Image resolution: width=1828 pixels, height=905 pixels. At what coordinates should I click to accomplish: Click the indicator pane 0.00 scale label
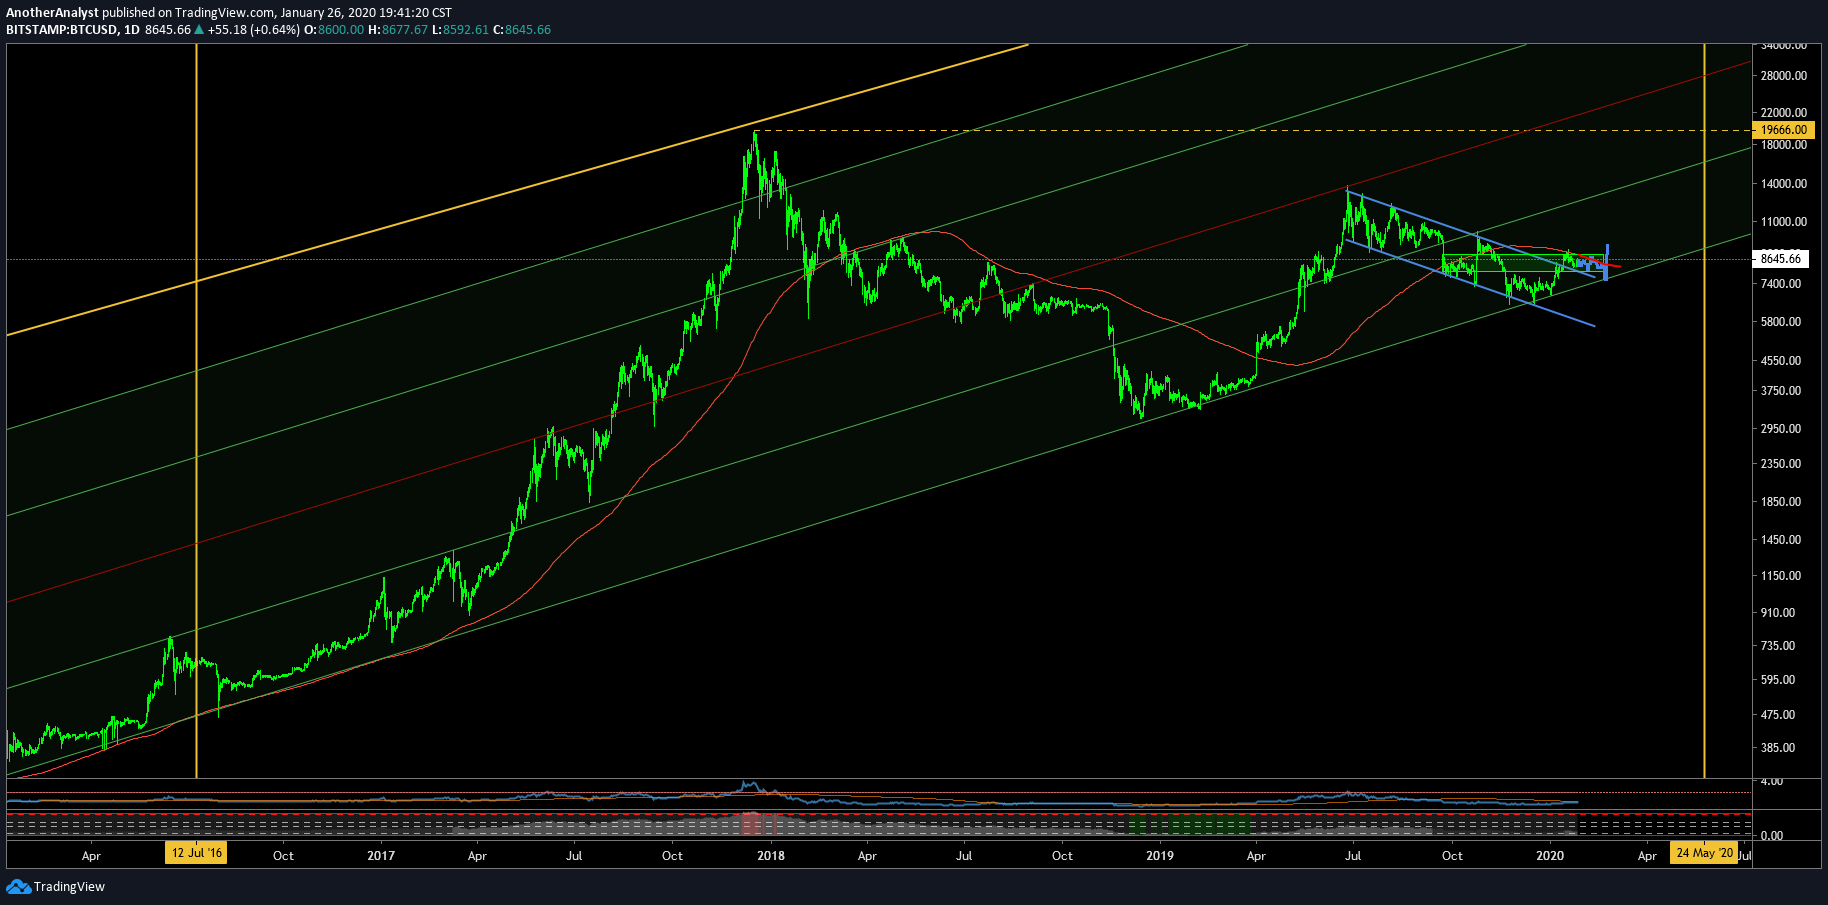[x=1772, y=836]
